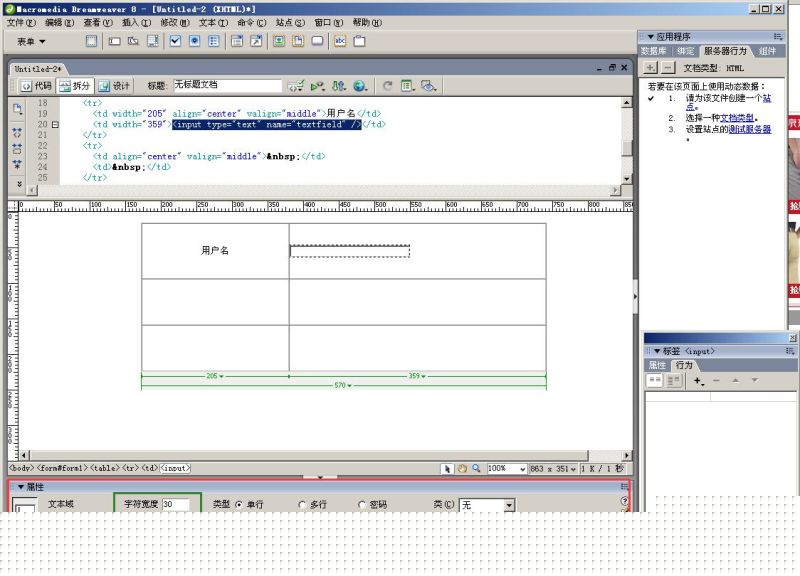Select the Zoom magnifier tool in status bar

[477, 468]
